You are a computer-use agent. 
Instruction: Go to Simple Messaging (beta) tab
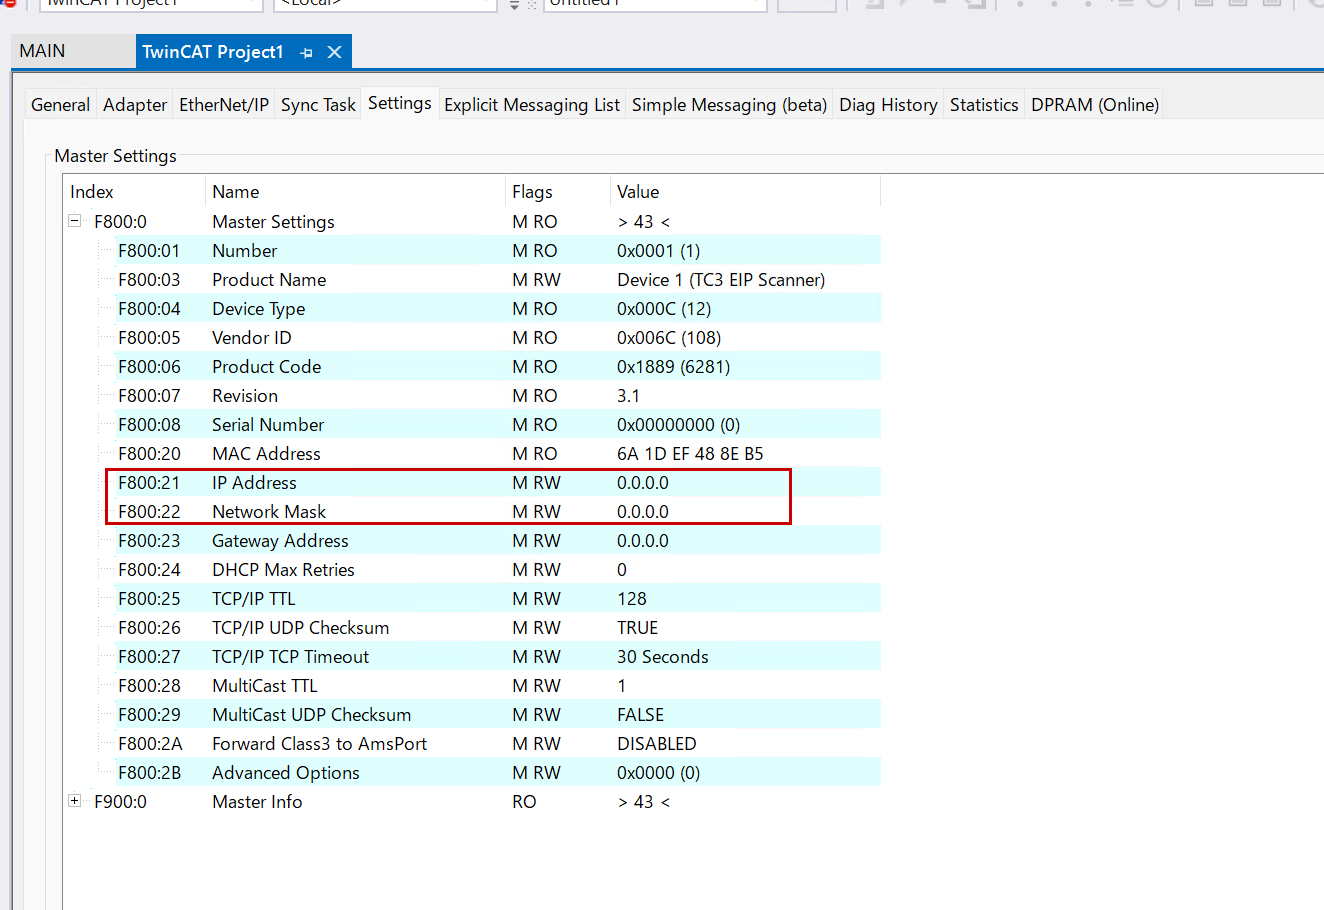(x=729, y=105)
